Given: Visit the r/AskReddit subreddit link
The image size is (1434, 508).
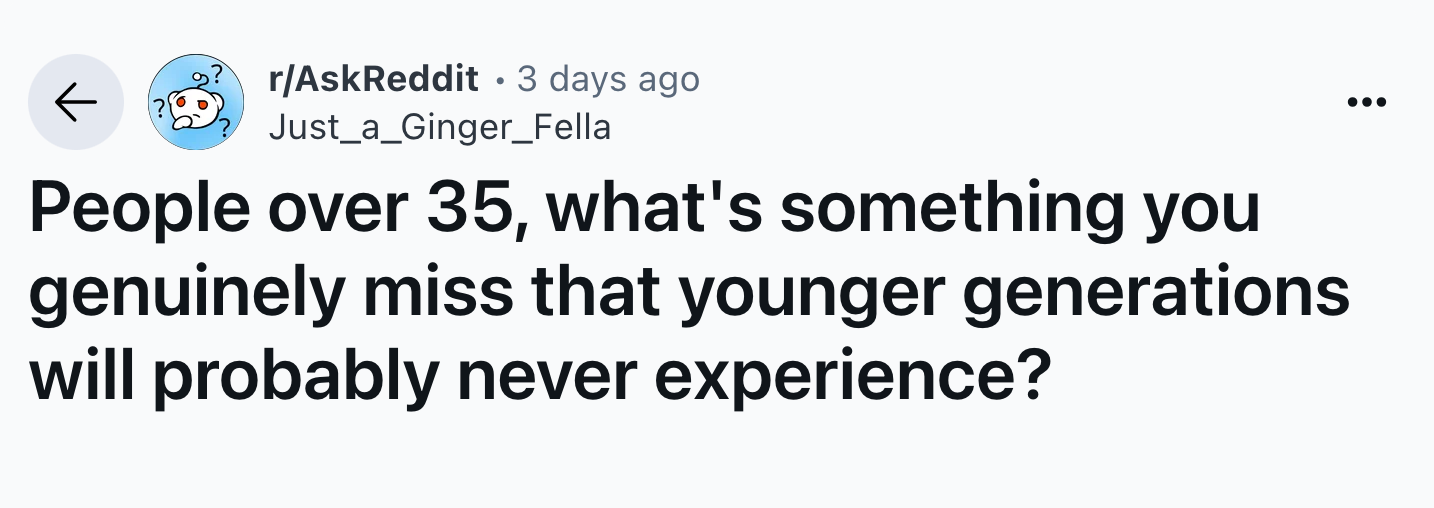Looking at the screenshot, I should (374, 78).
